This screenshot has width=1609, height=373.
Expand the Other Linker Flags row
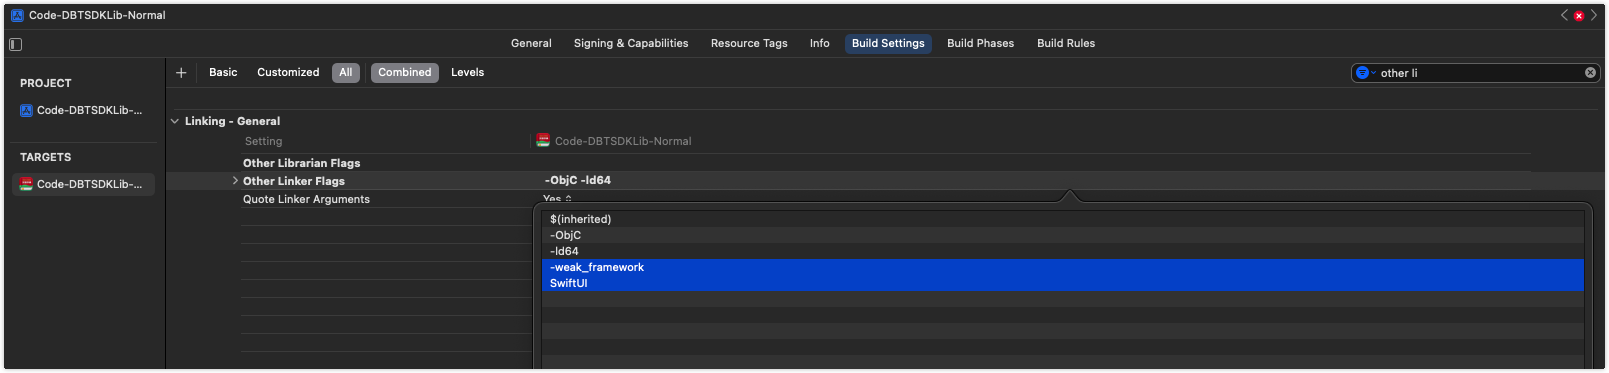tap(235, 181)
